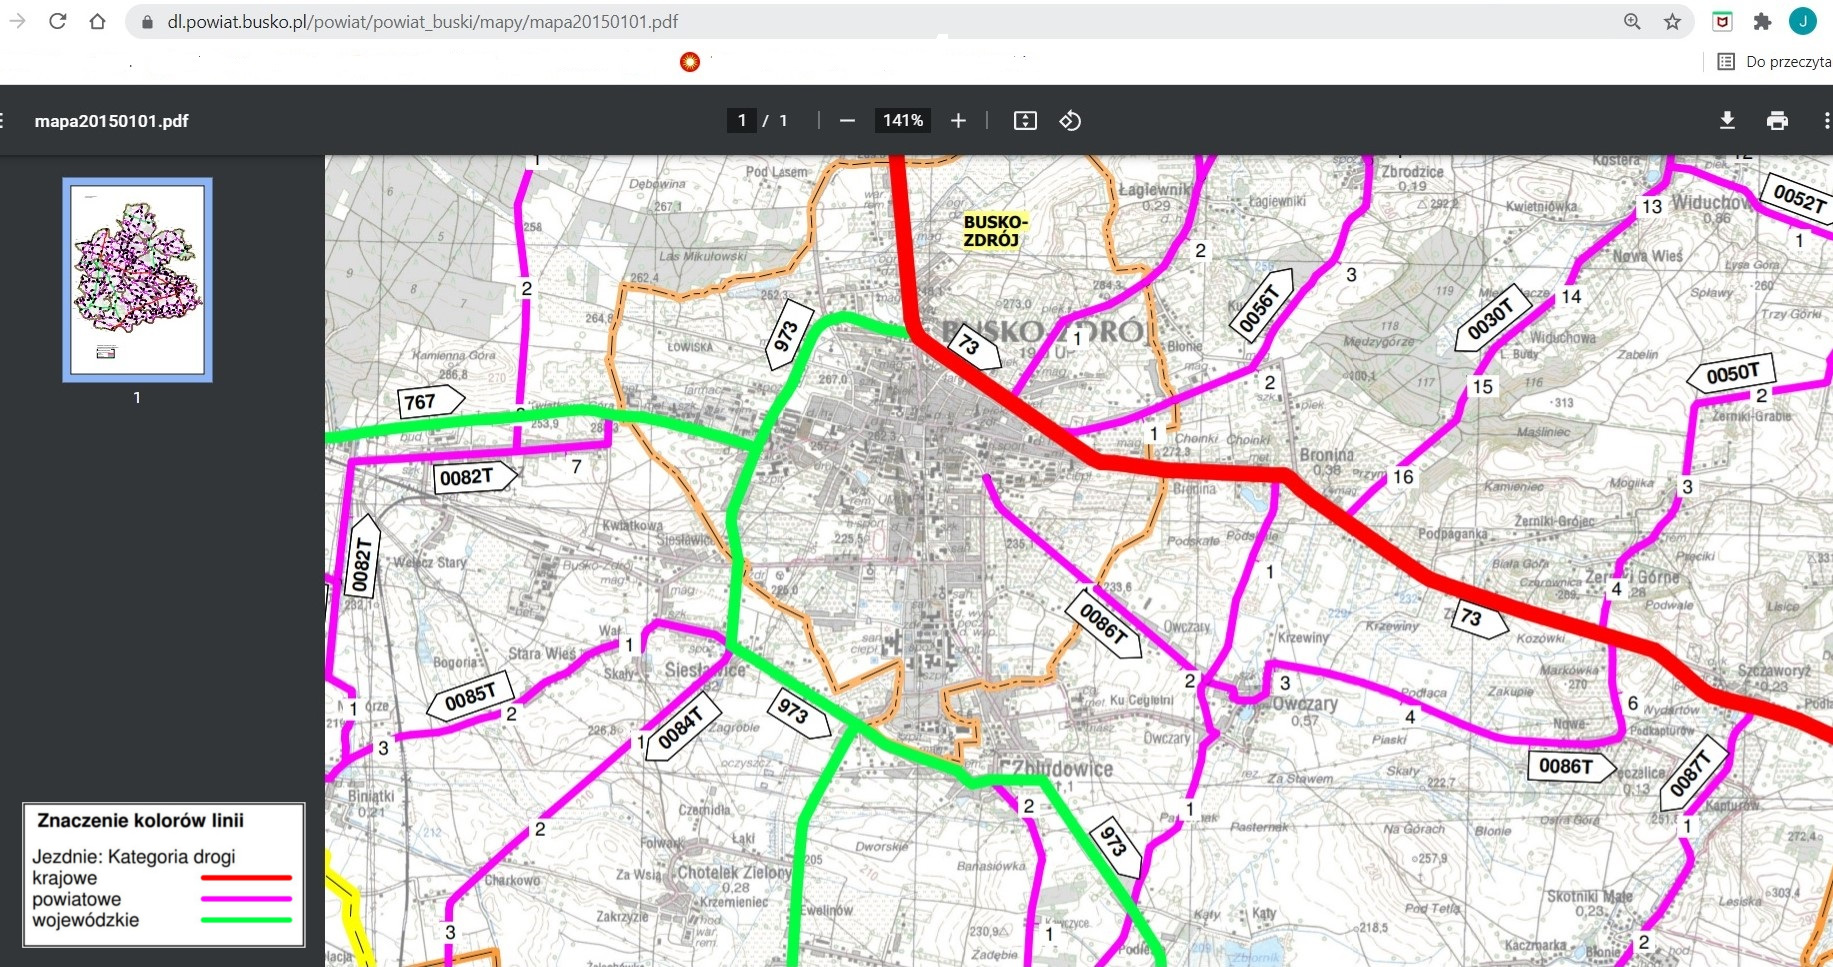Open the browser zoom magnifier icon
Viewport: 1833px width, 967px height.
tap(1632, 21)
